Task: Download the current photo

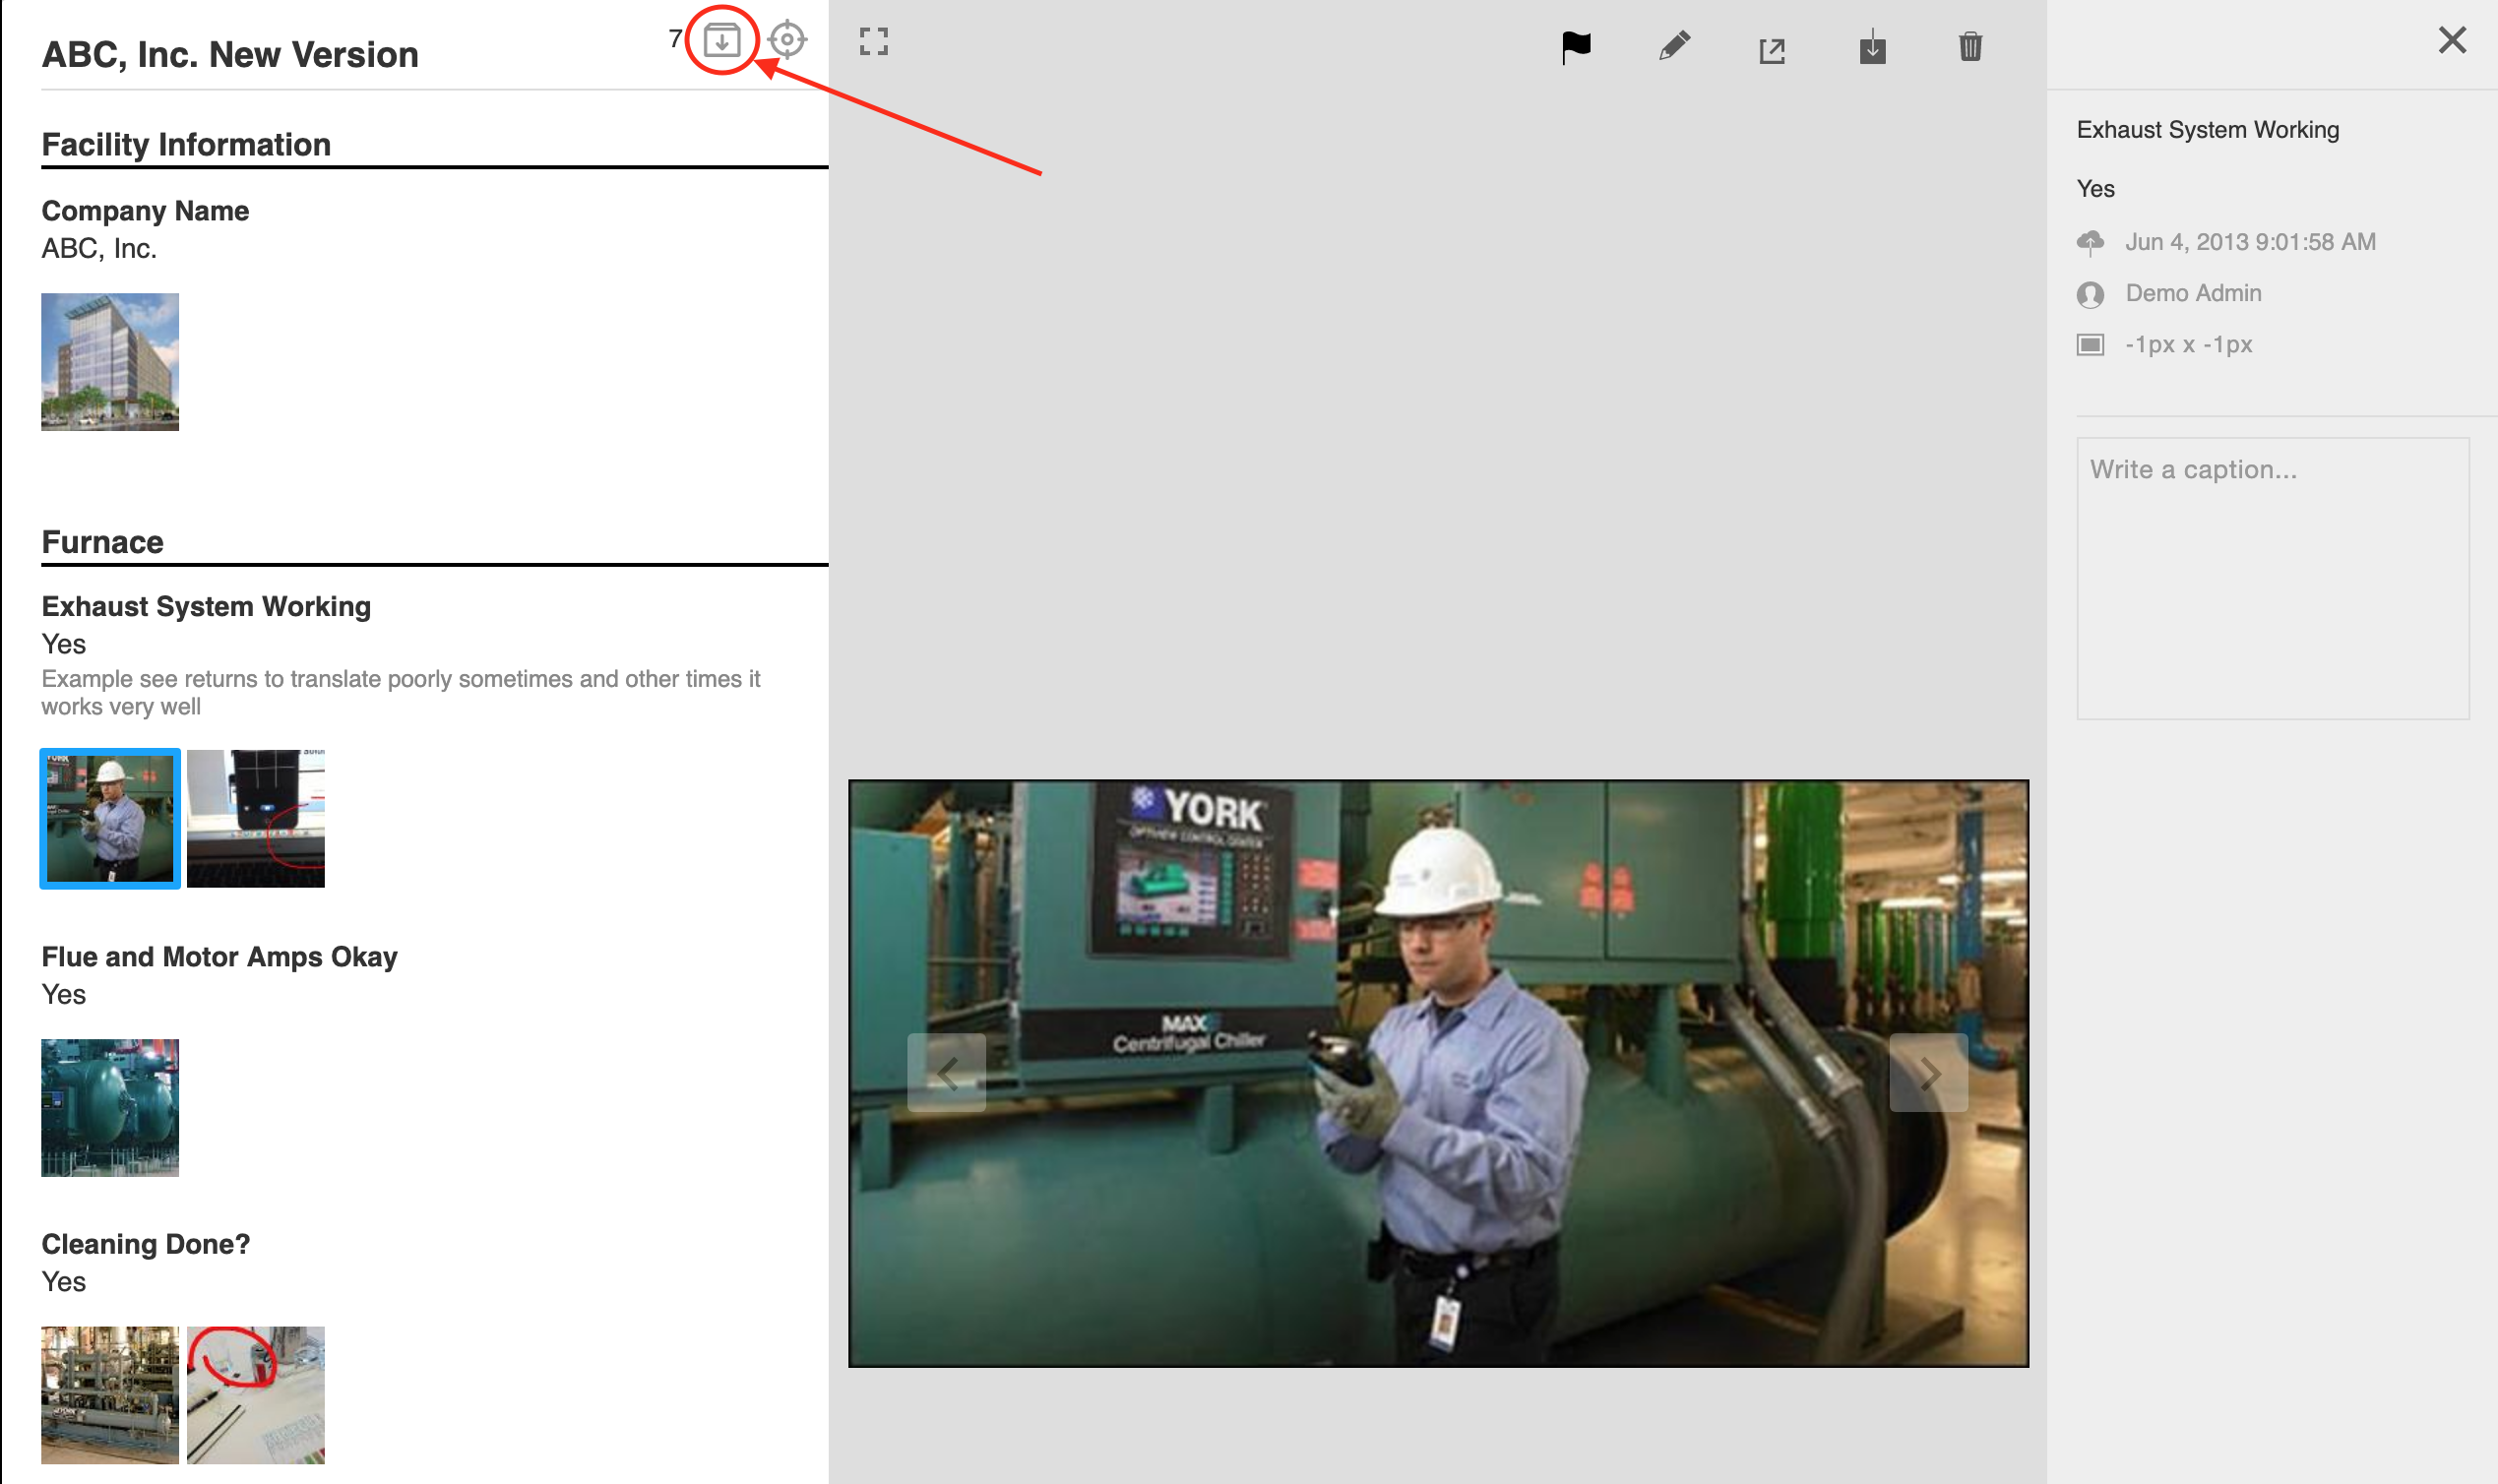Action: tap(1872, 47)
